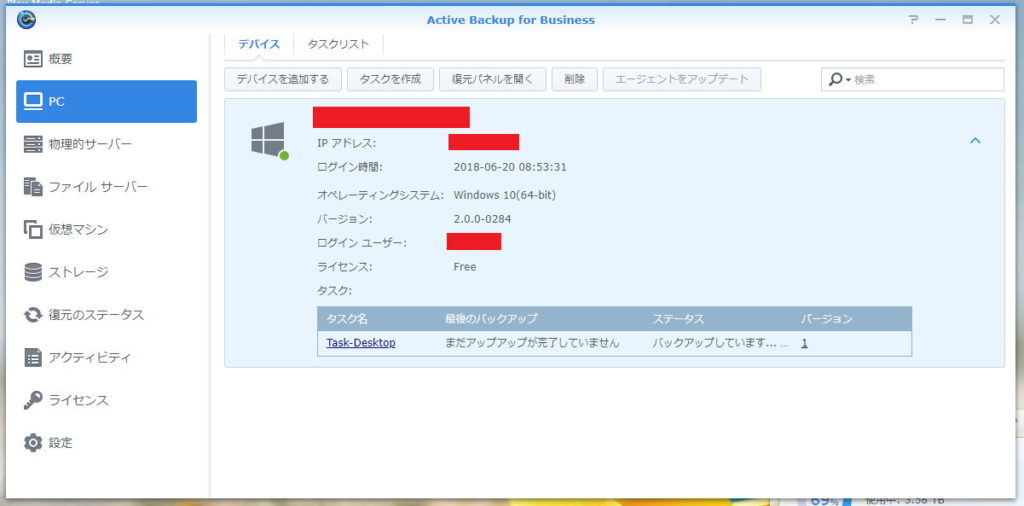This screenshot has height=506, width=1024.
Task: Open 復元のステータス in the sidebar
Action: (x=106, y=315)
